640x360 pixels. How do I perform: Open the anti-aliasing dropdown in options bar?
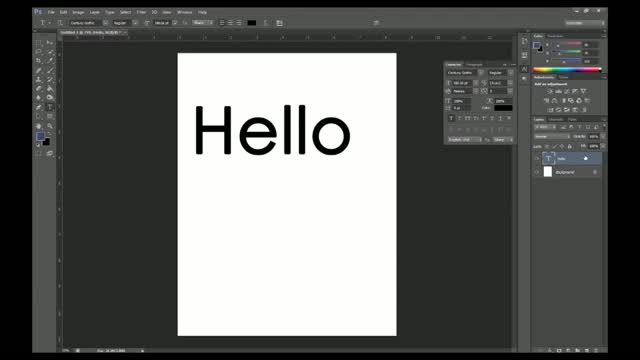pyautogui.click(x=203, y=23)
